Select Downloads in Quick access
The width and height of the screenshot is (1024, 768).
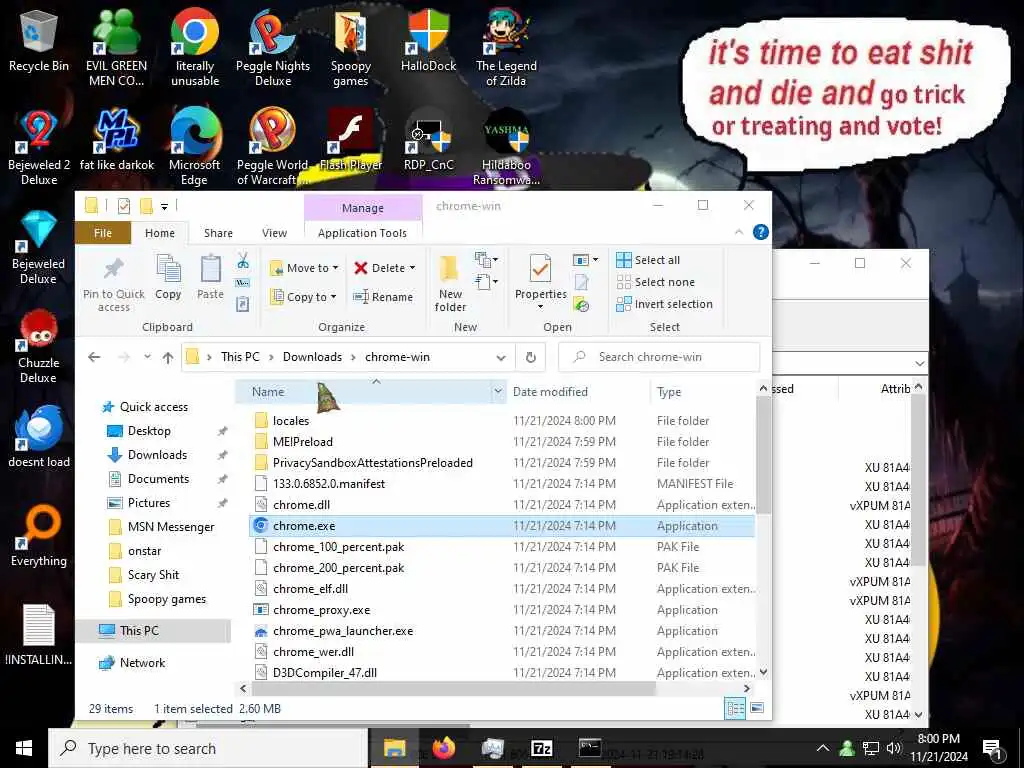(157, 455)
